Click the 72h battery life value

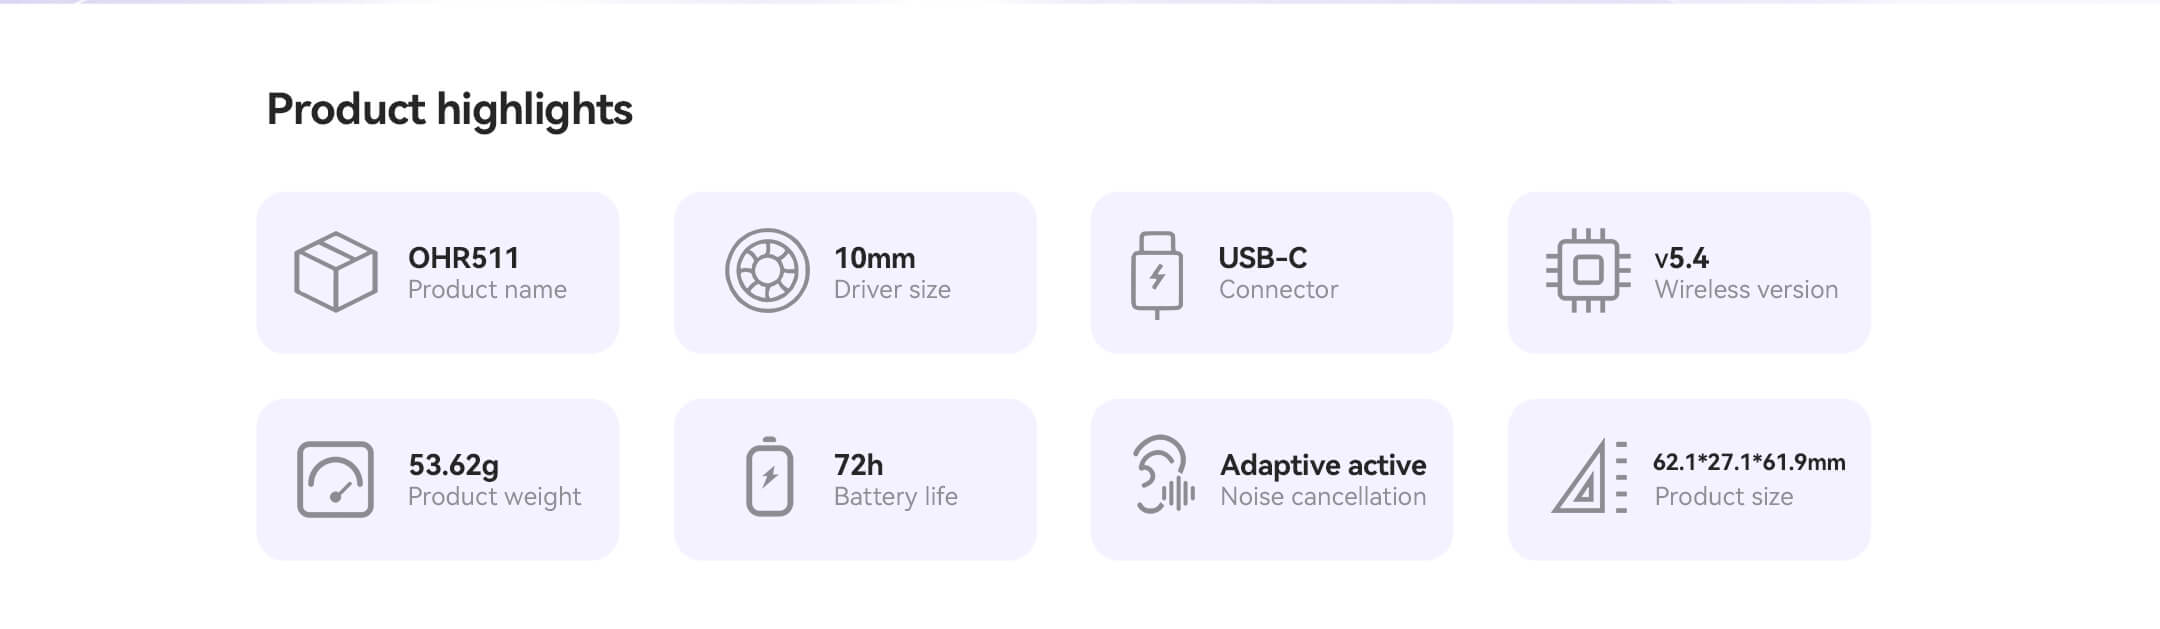coord(858,465)
